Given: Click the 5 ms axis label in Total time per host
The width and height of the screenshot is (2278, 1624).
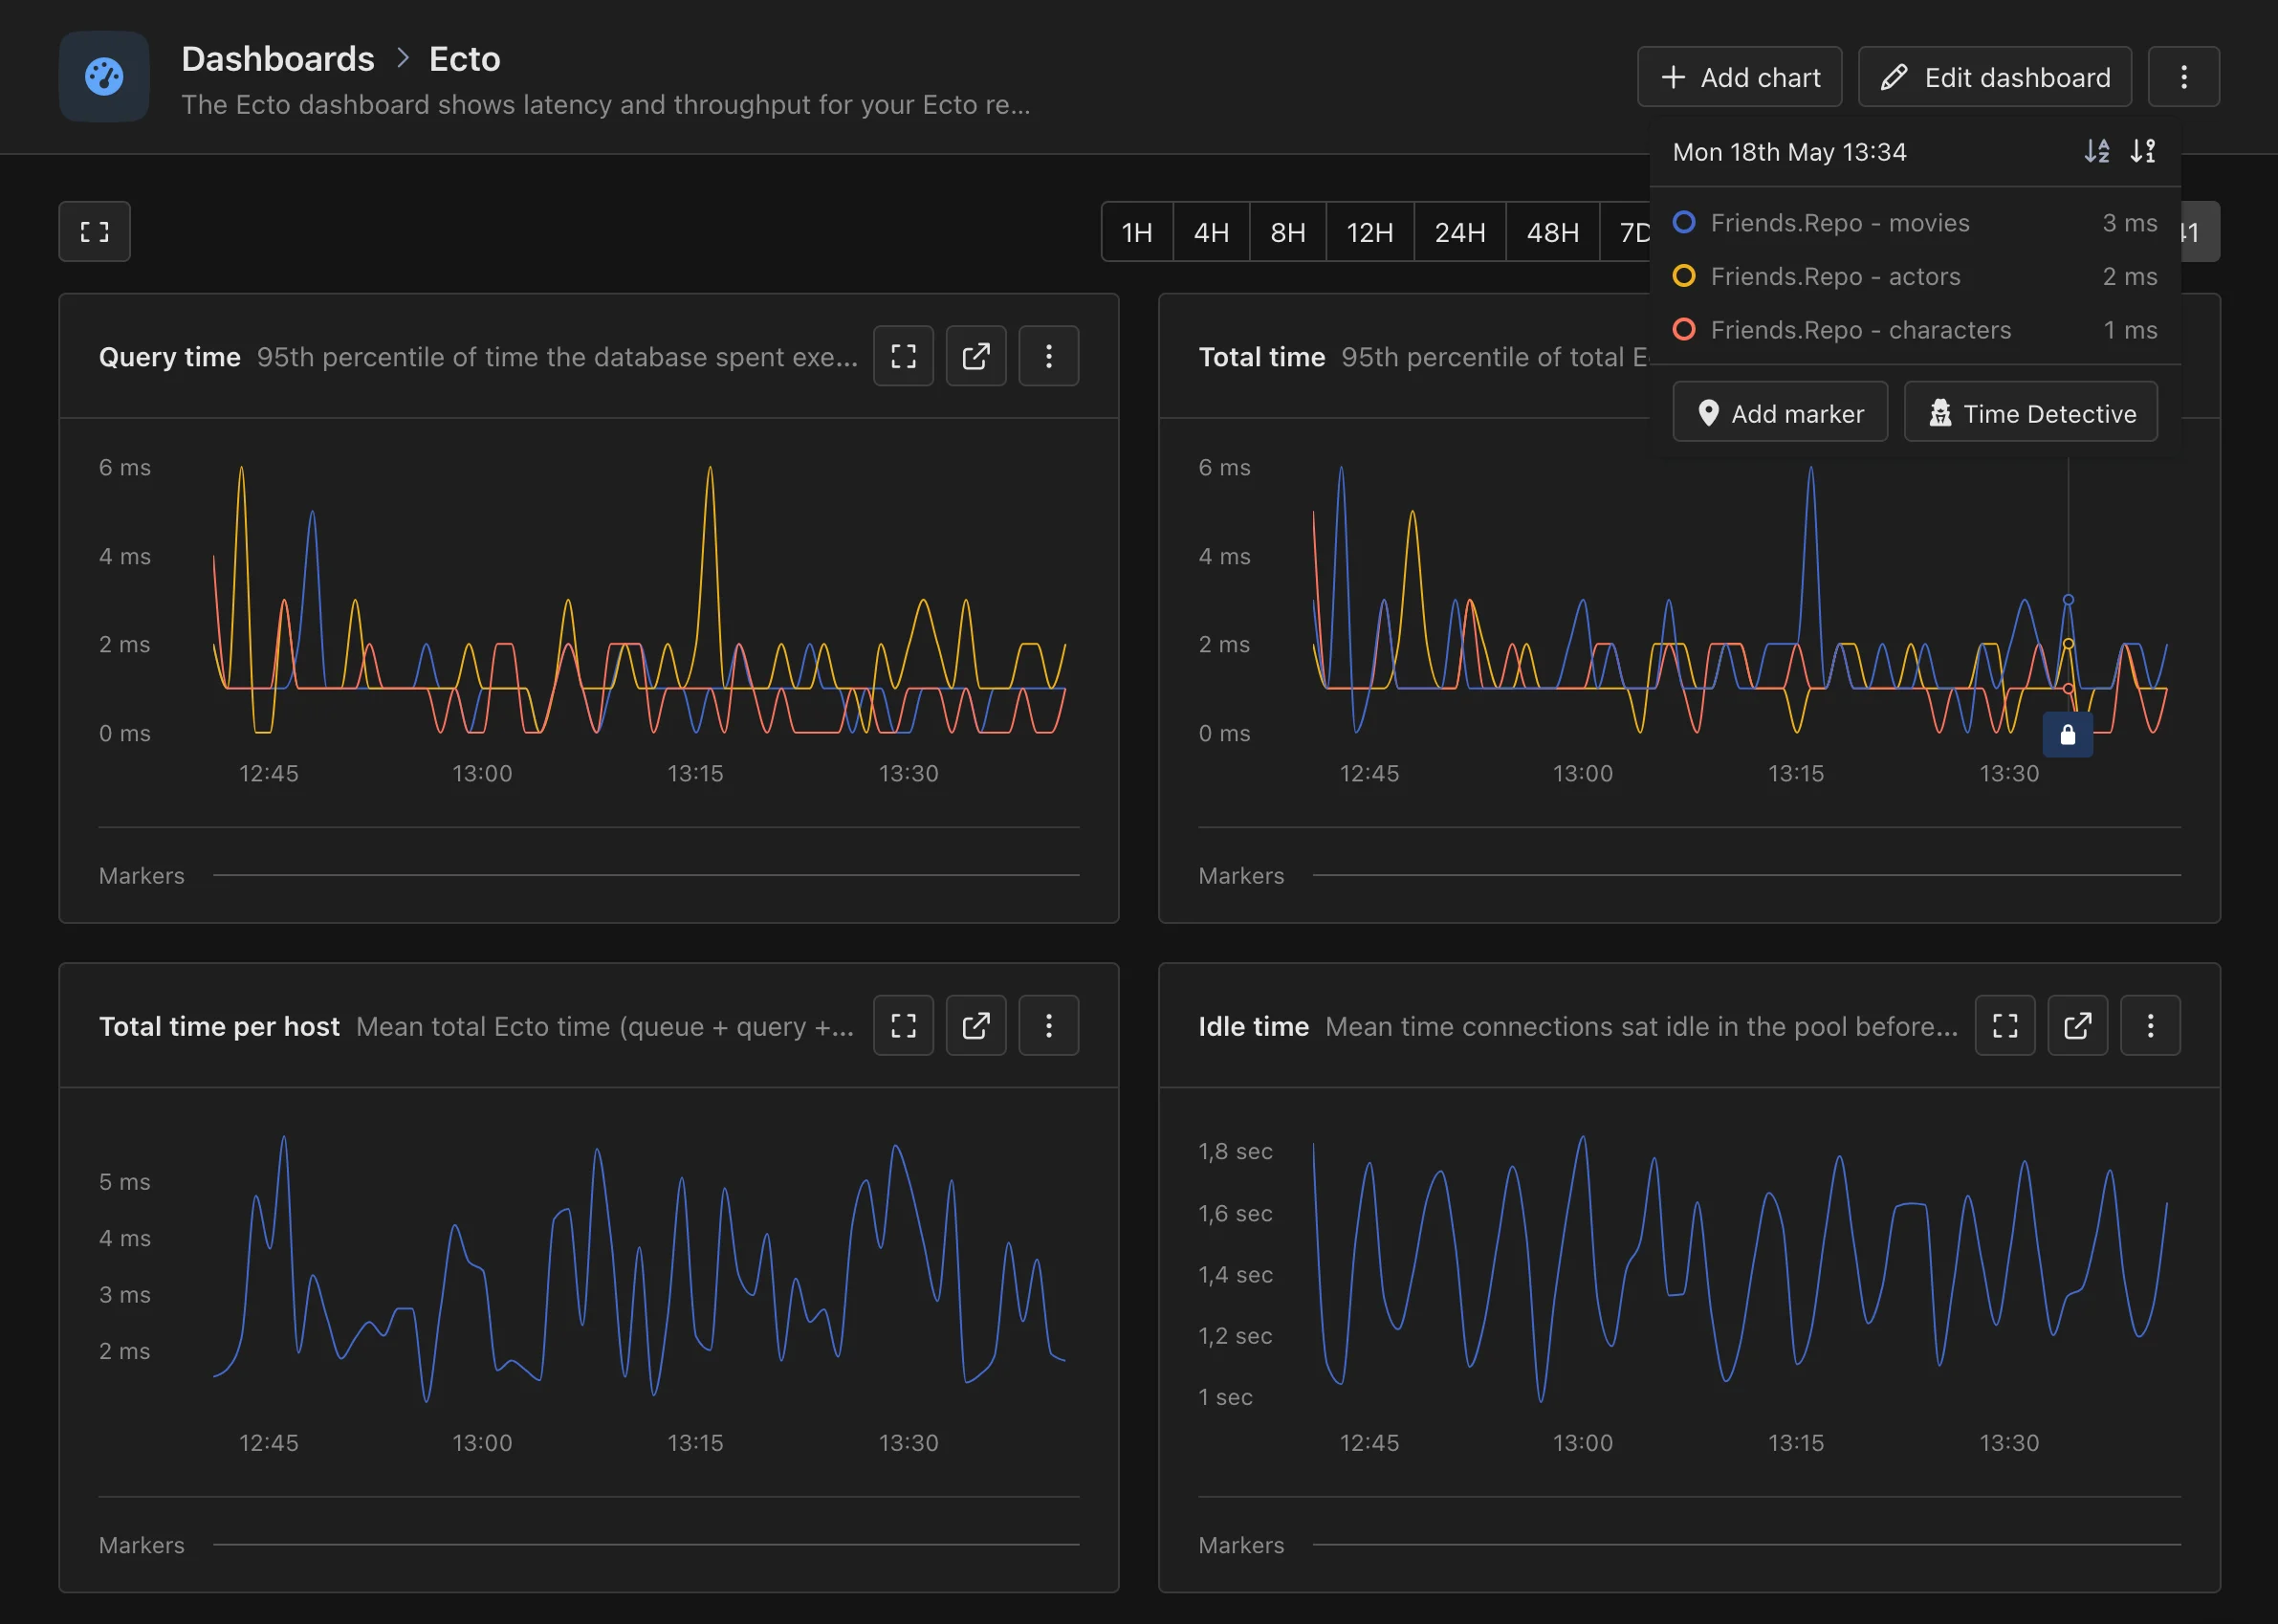Looking at the screenshot, I should point(124,1182).
